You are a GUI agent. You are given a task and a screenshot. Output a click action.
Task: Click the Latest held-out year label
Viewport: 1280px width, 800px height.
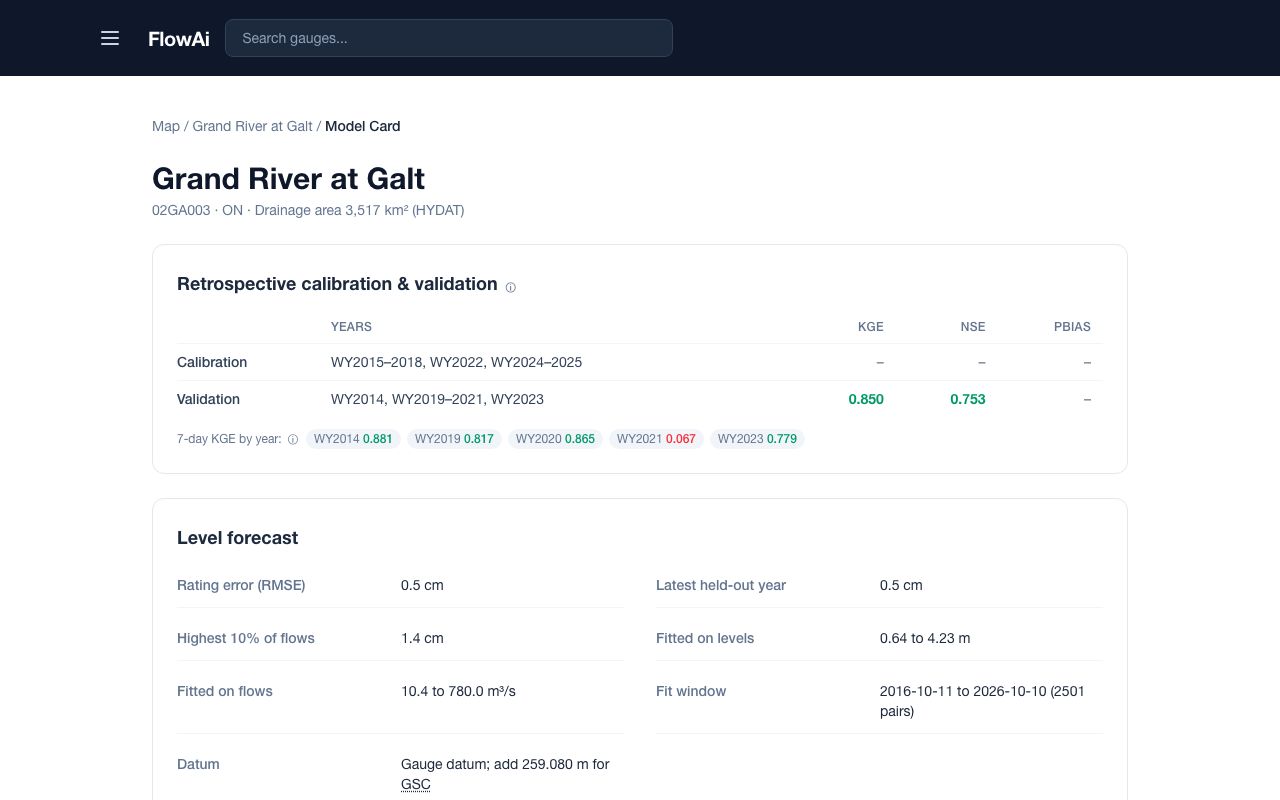pos(721,585)
